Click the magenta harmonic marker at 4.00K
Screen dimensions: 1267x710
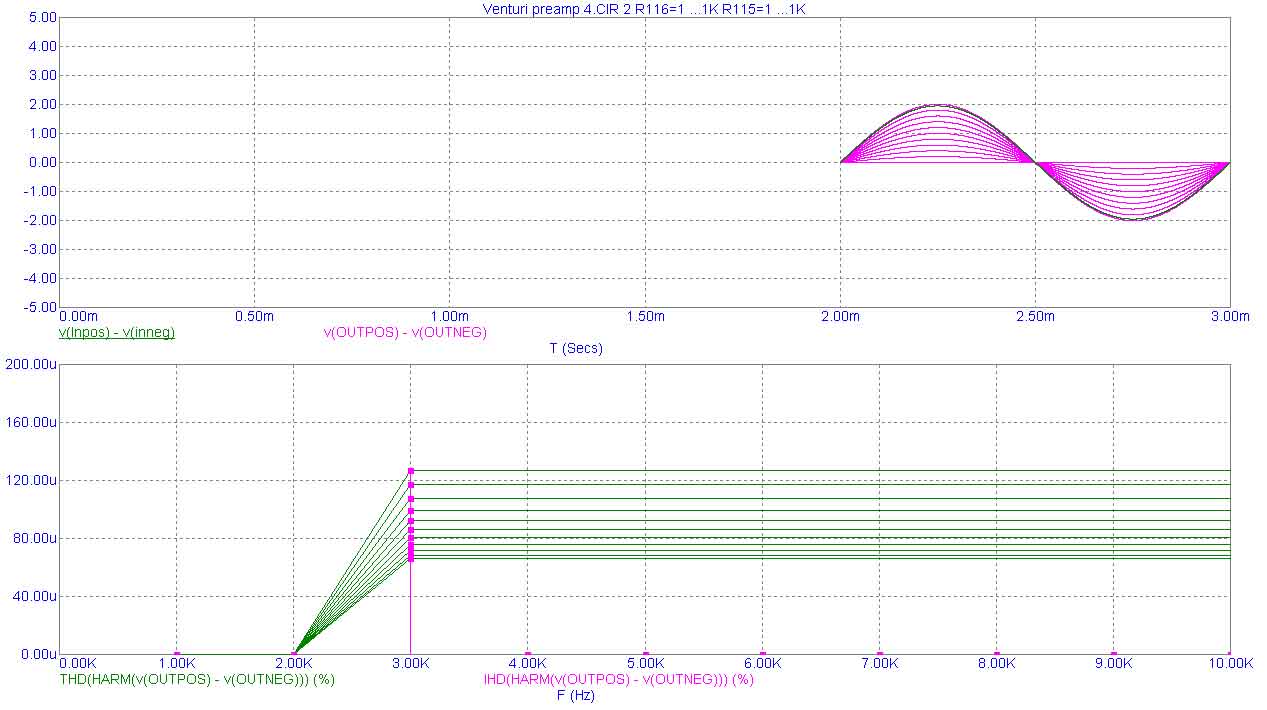pos(528,654)
